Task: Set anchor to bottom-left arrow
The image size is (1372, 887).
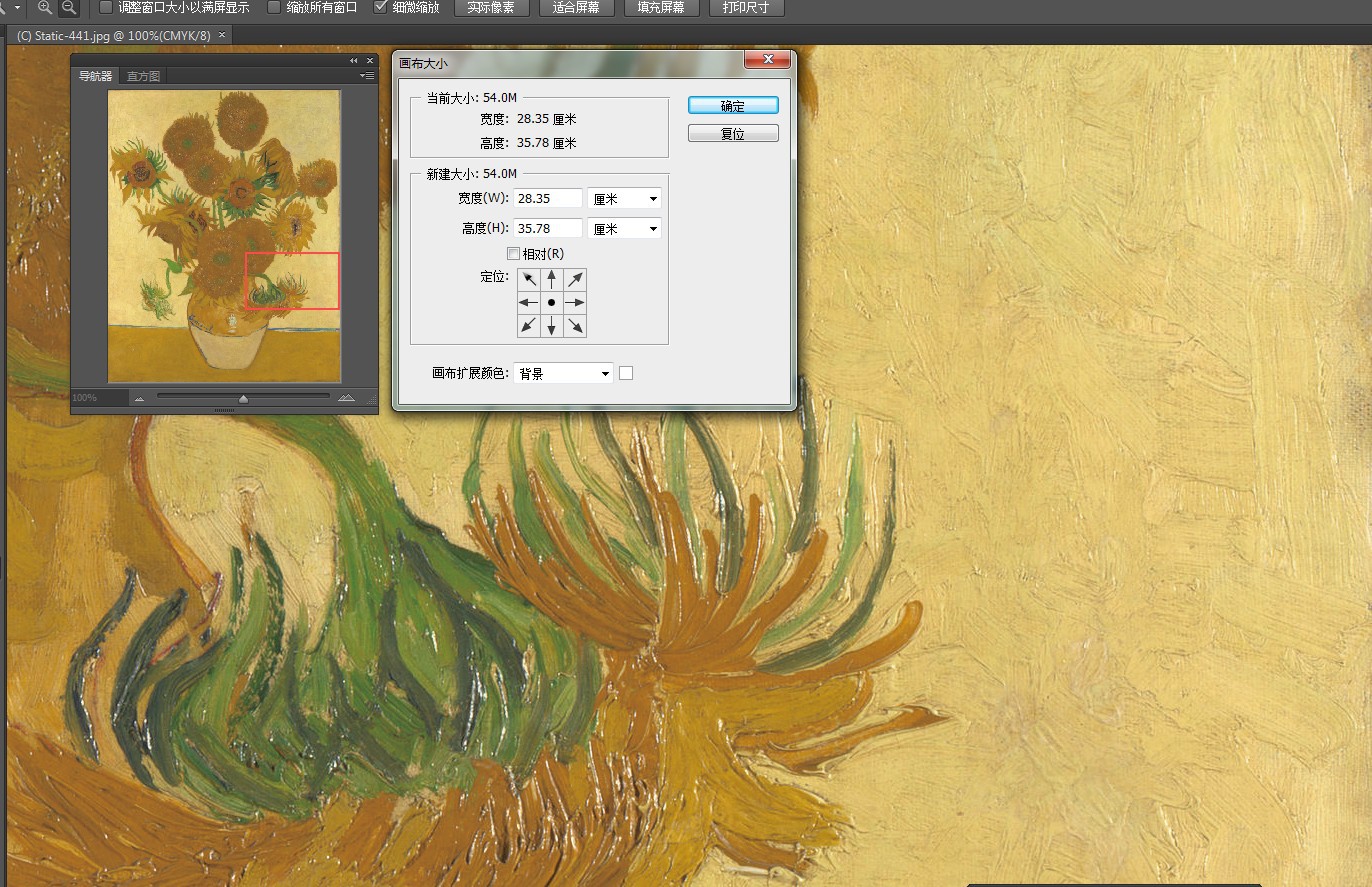Action: click(x=529, y=326)
